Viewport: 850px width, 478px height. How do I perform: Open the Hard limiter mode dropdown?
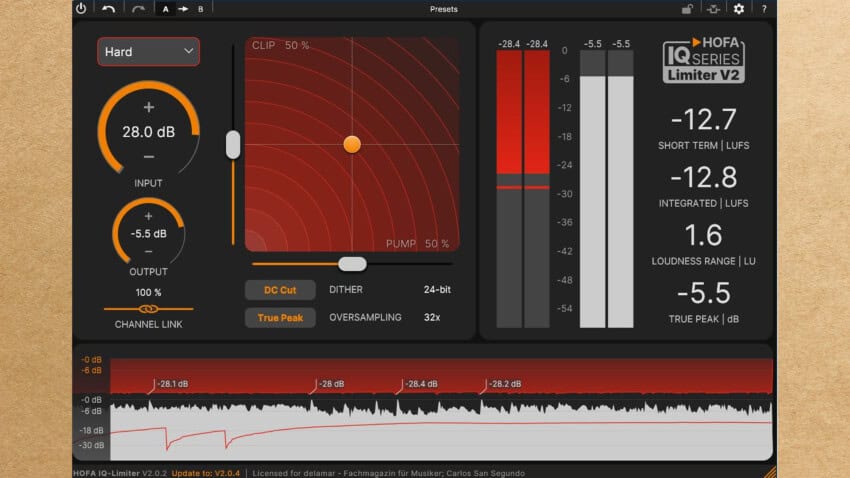point(149,52)
